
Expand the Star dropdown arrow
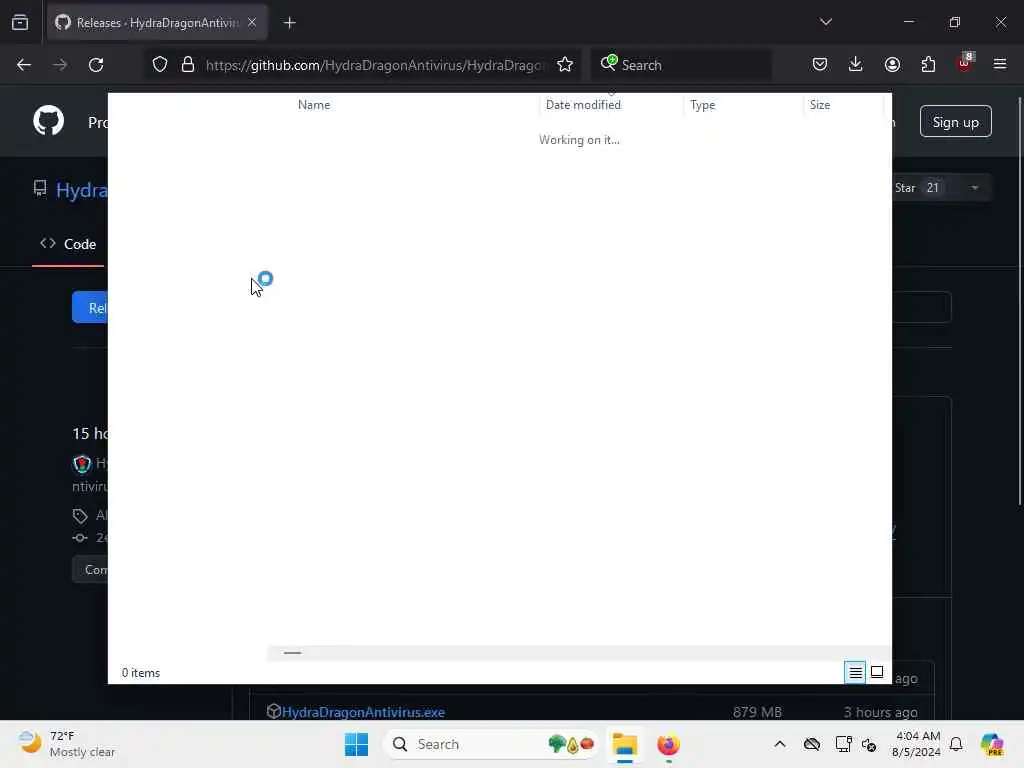(975, 188)
